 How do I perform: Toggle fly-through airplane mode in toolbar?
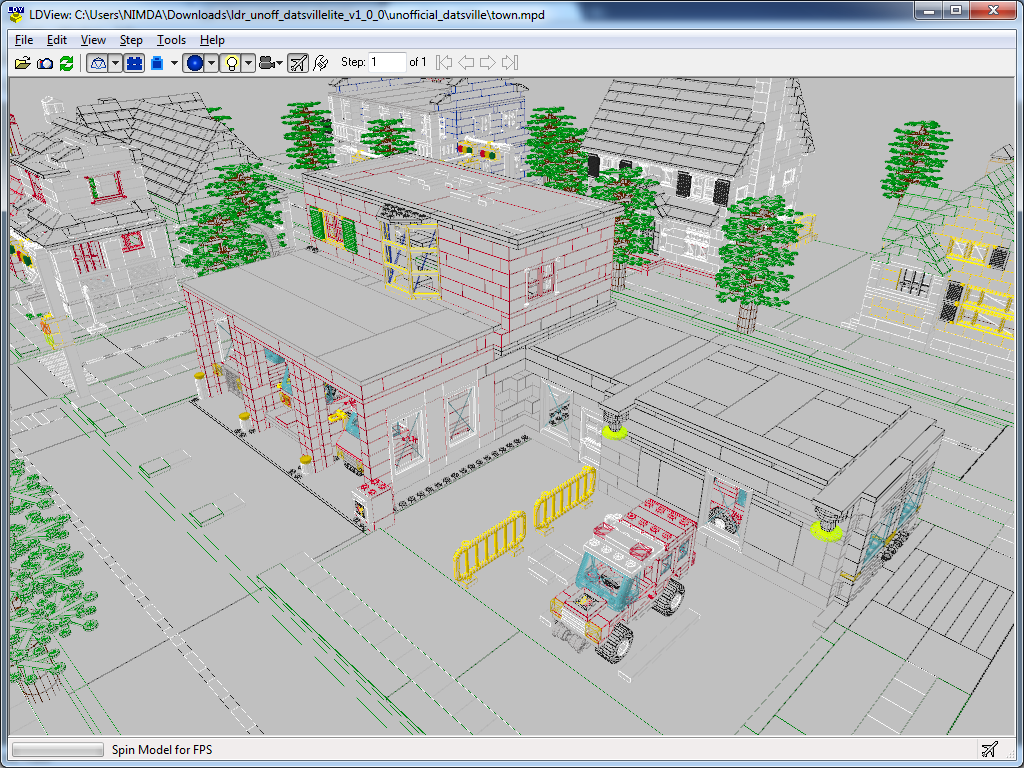tap(298, 63)
